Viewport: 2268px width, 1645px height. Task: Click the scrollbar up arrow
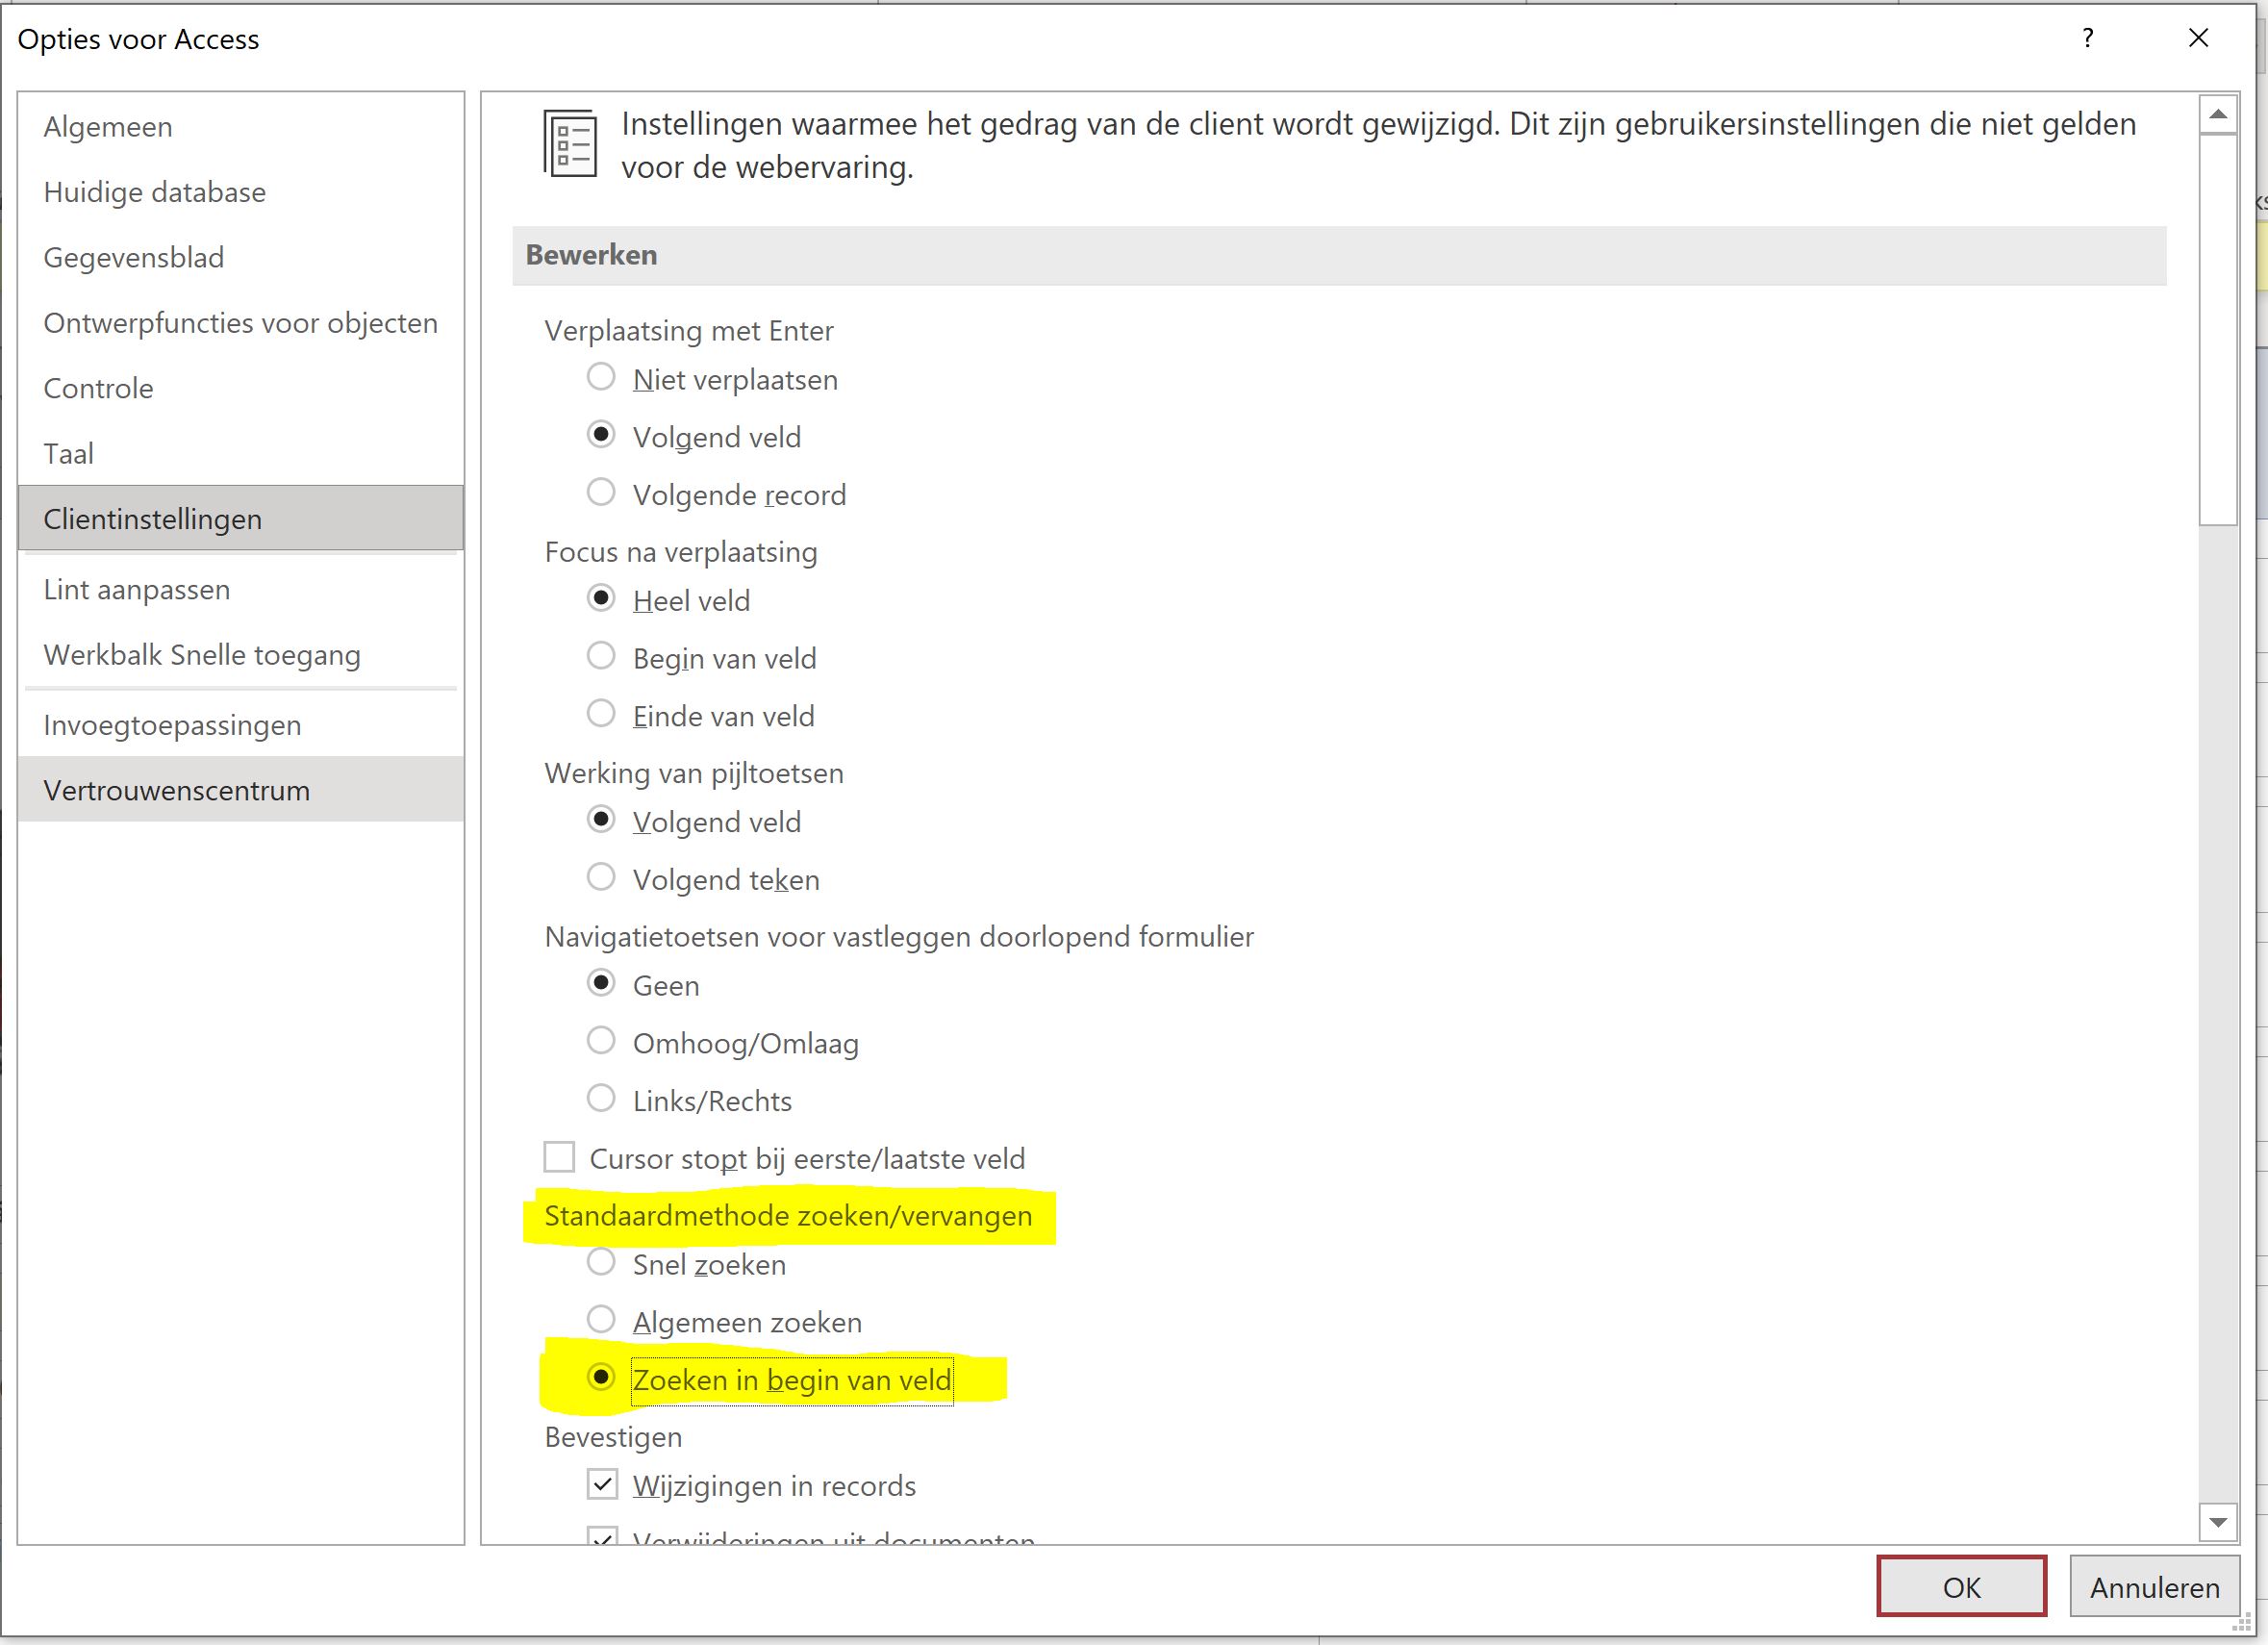[x=2218, y=115]
